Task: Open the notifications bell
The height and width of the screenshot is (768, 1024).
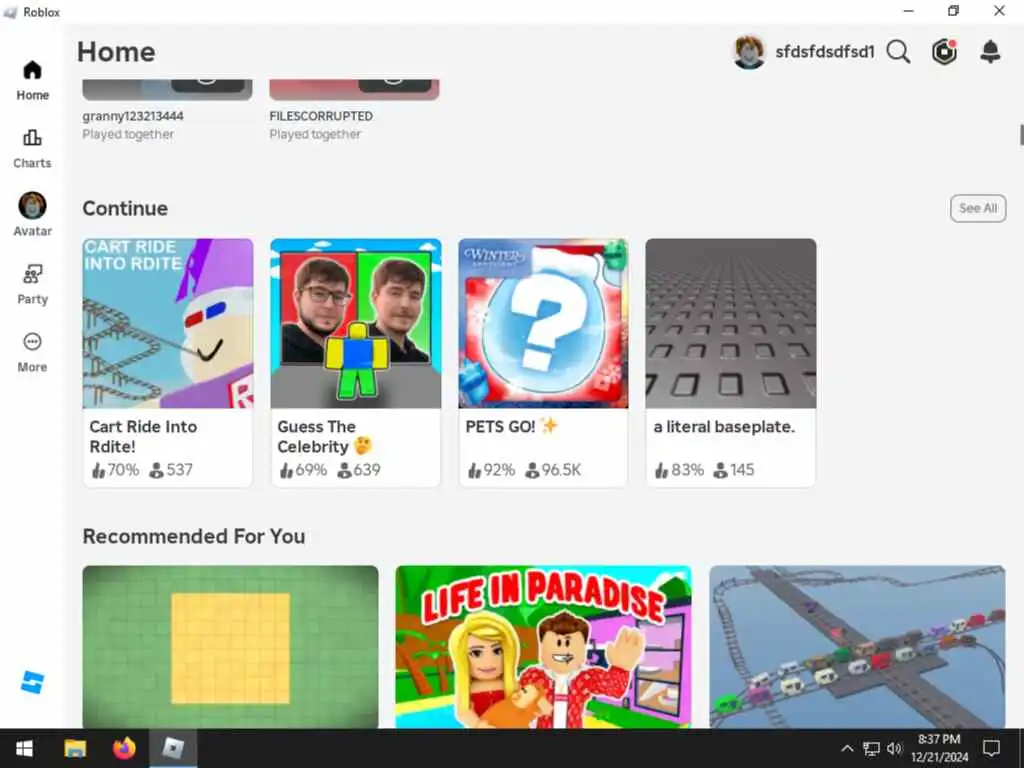Action: (x=990, y=52)
